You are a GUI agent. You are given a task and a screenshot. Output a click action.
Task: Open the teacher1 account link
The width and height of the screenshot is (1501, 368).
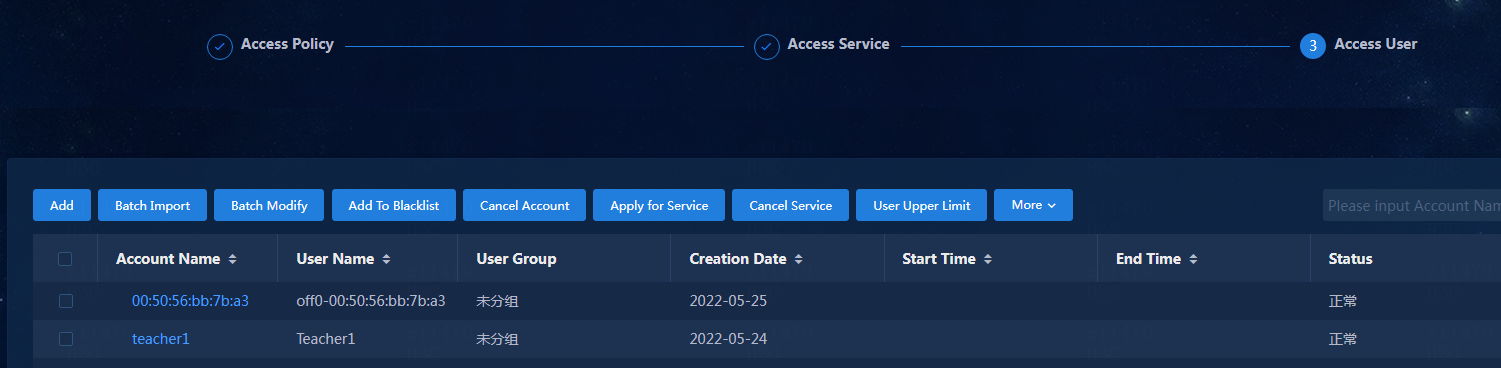(161, 339)
